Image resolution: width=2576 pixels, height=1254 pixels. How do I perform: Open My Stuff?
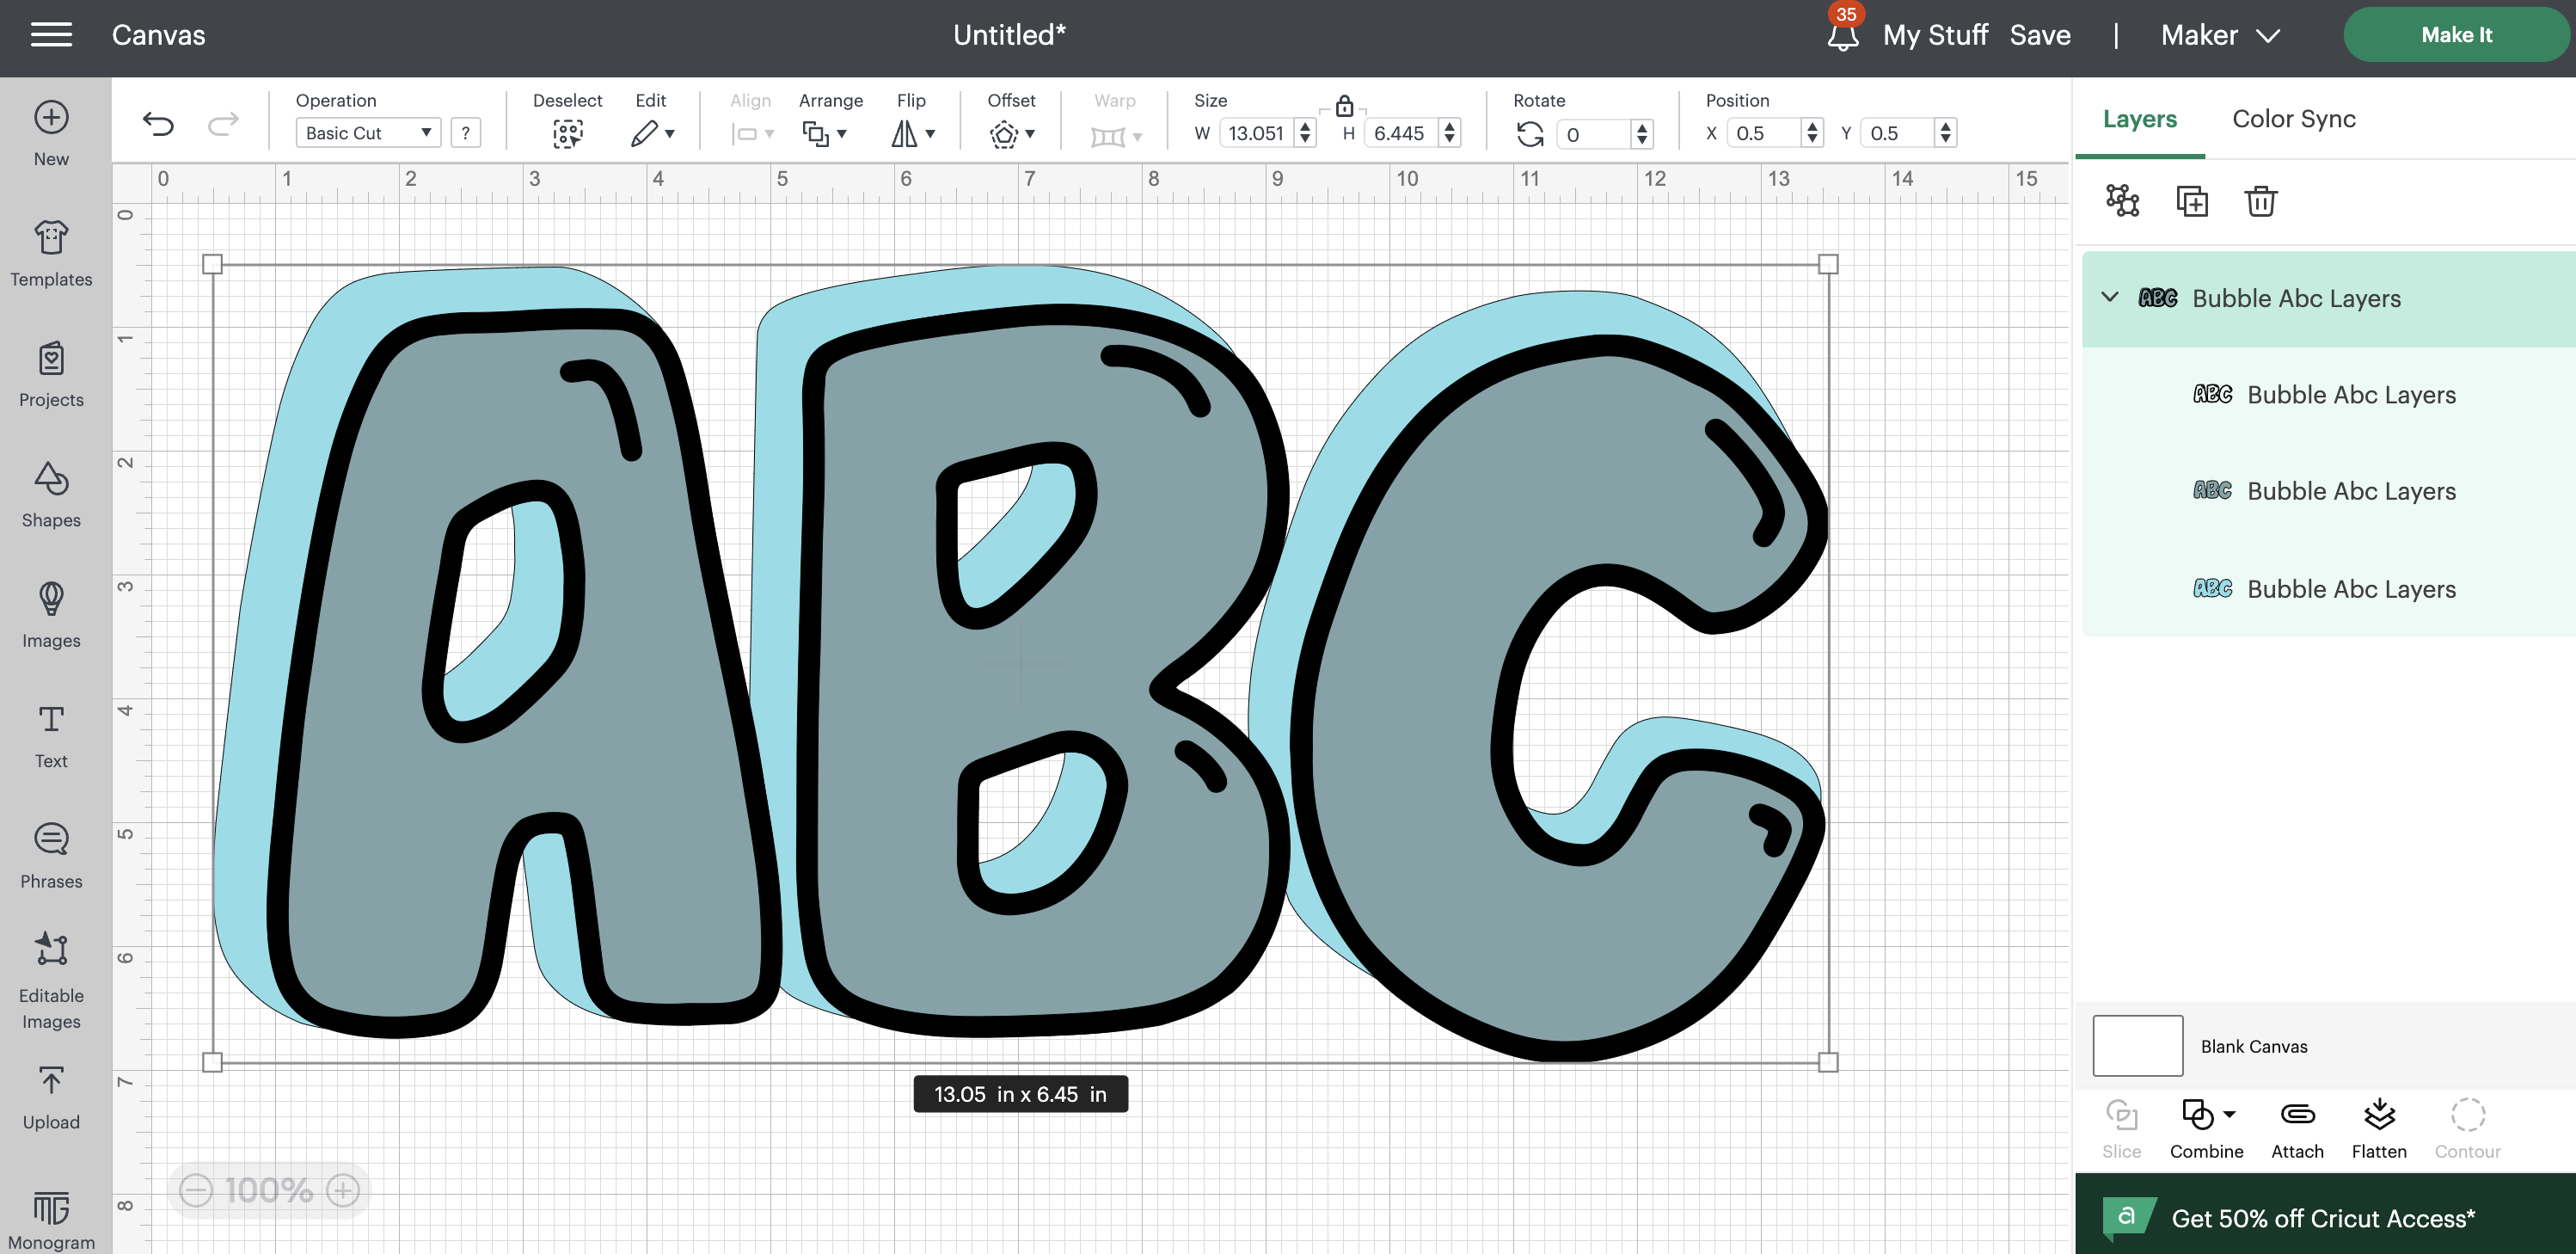point(1935,35)
